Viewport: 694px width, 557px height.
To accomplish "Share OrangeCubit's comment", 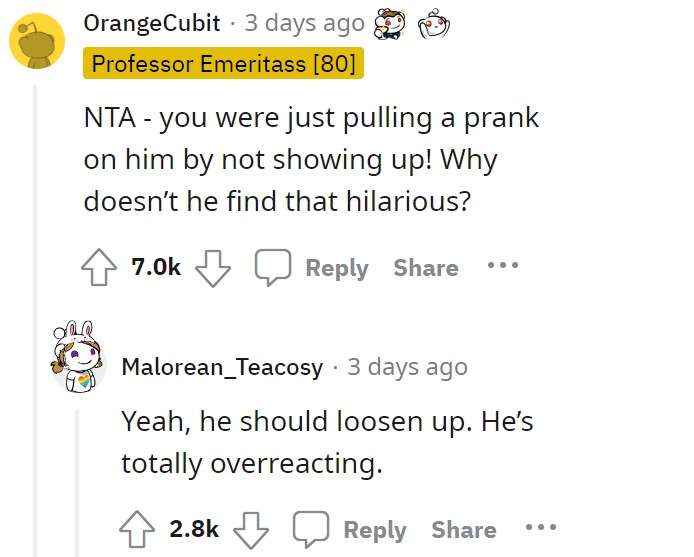I will pyautogui.click(x=426, y=267).
